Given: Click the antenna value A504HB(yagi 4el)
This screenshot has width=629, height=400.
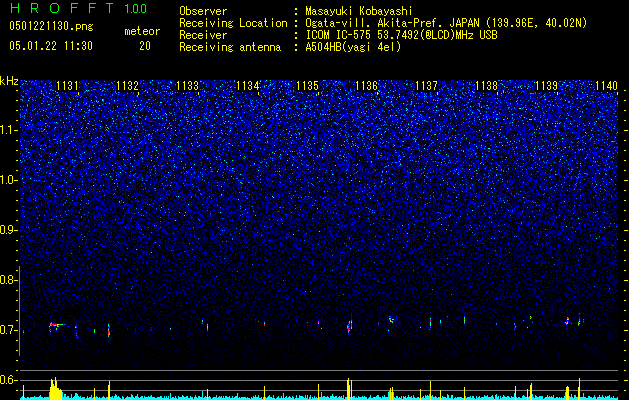Looking at the screenshot, I should (x=353, y=47).
